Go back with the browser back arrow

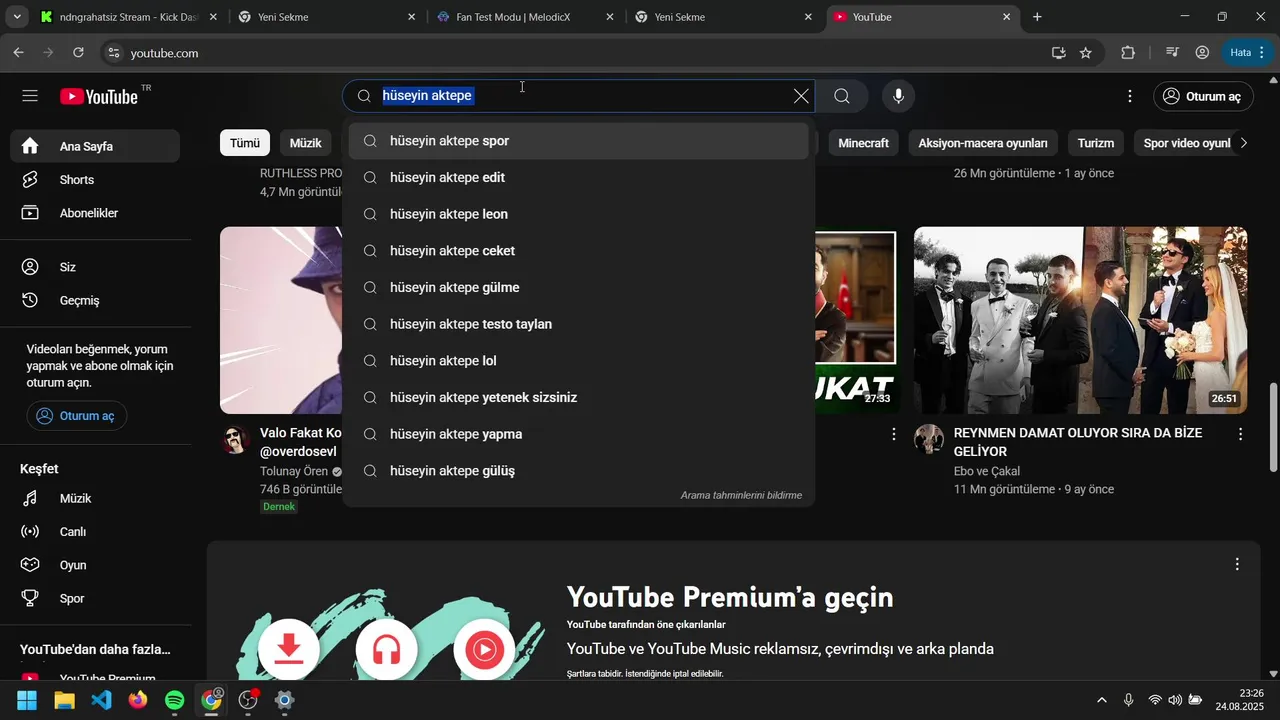coord(18,53)
